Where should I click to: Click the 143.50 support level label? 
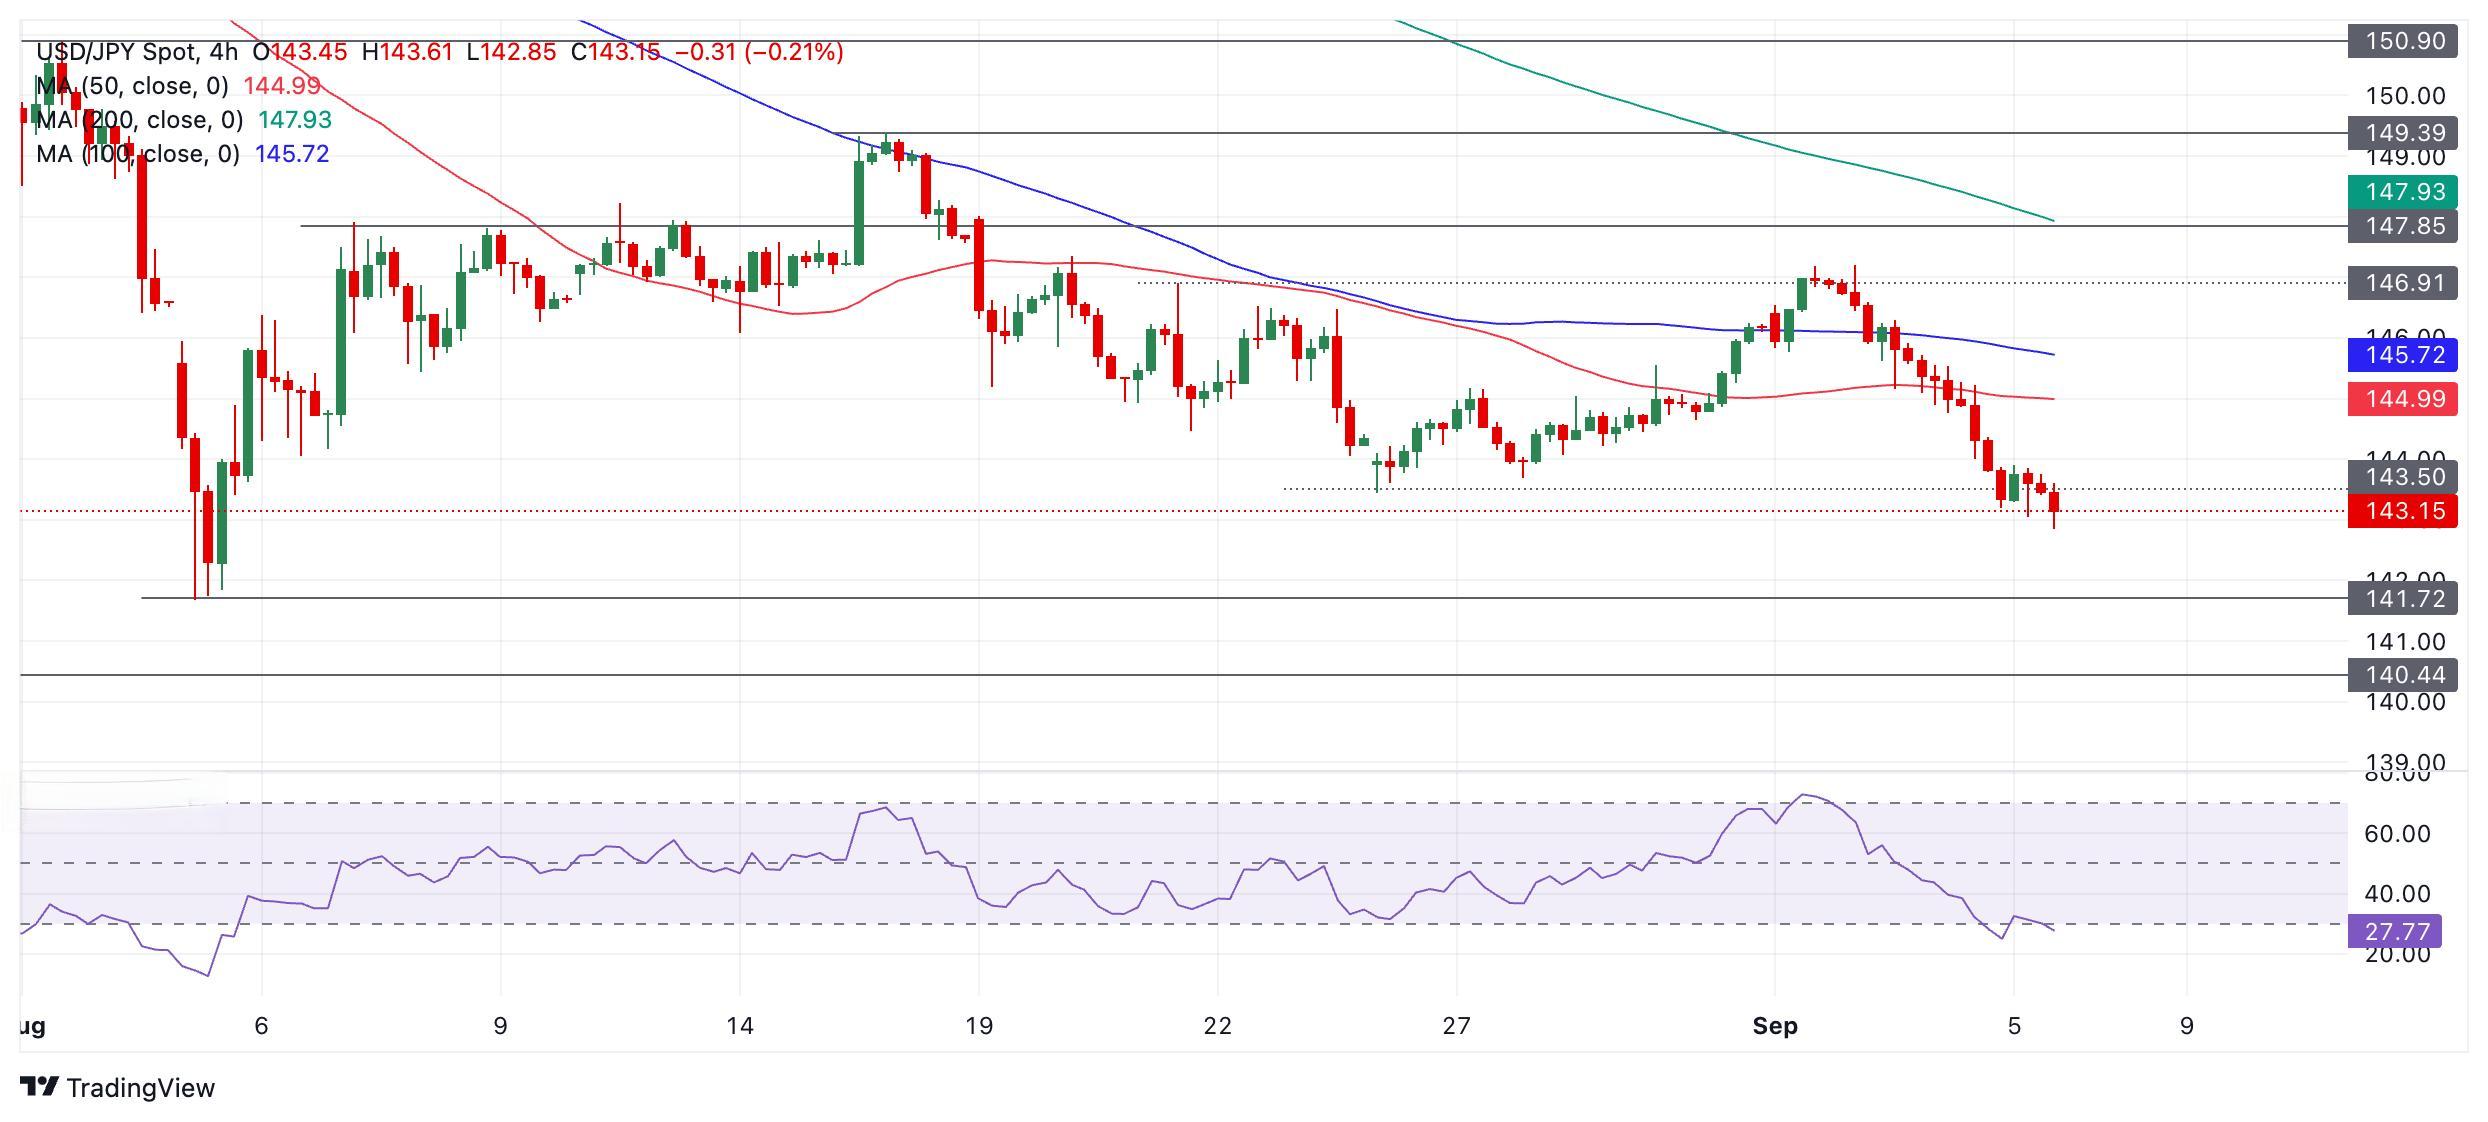click(x=2403, y=477)
